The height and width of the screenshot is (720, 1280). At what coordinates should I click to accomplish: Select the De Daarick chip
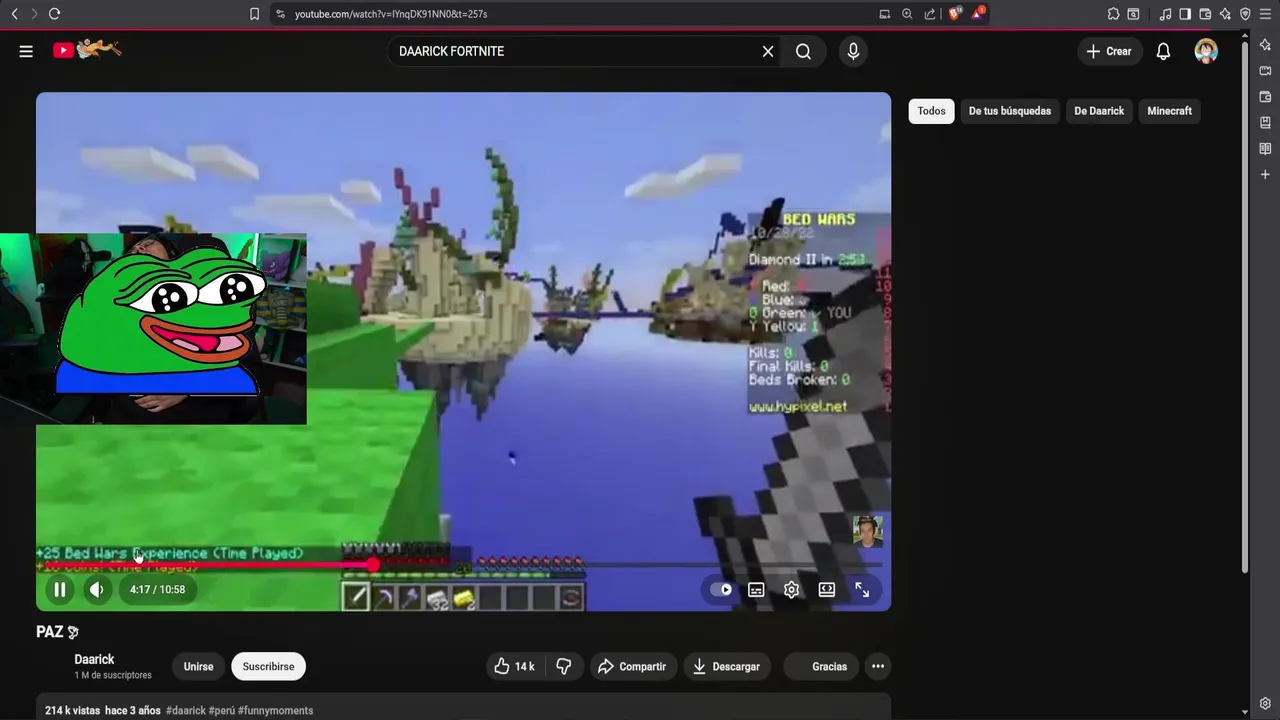click(1099, 111)
